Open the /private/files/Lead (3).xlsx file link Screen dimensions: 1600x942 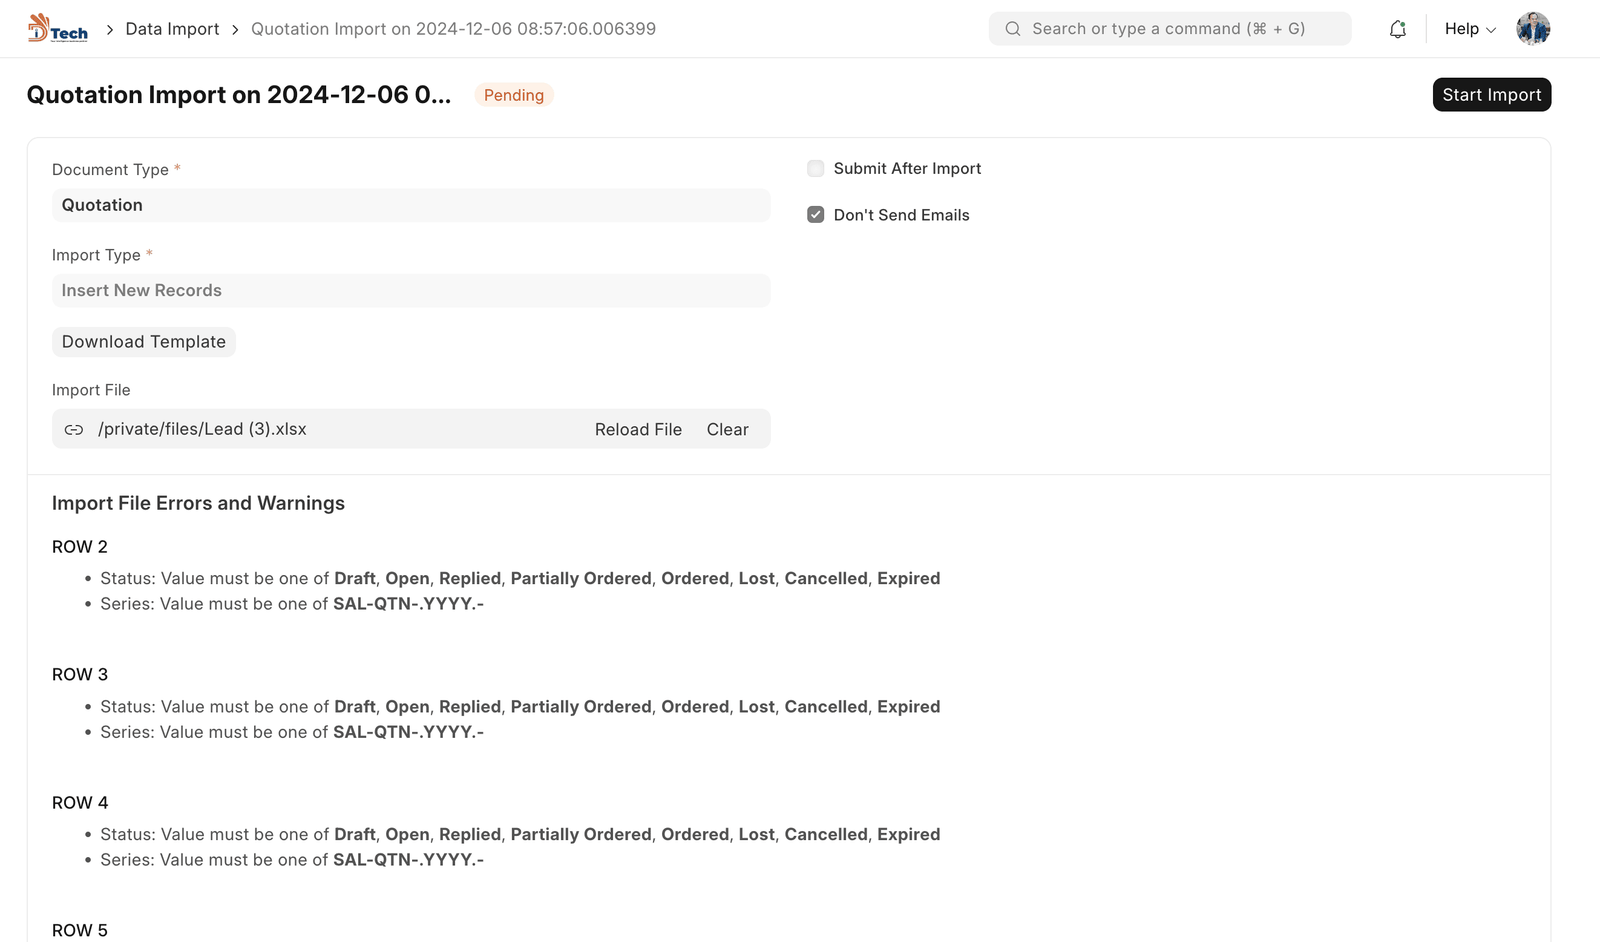(202, 429)
